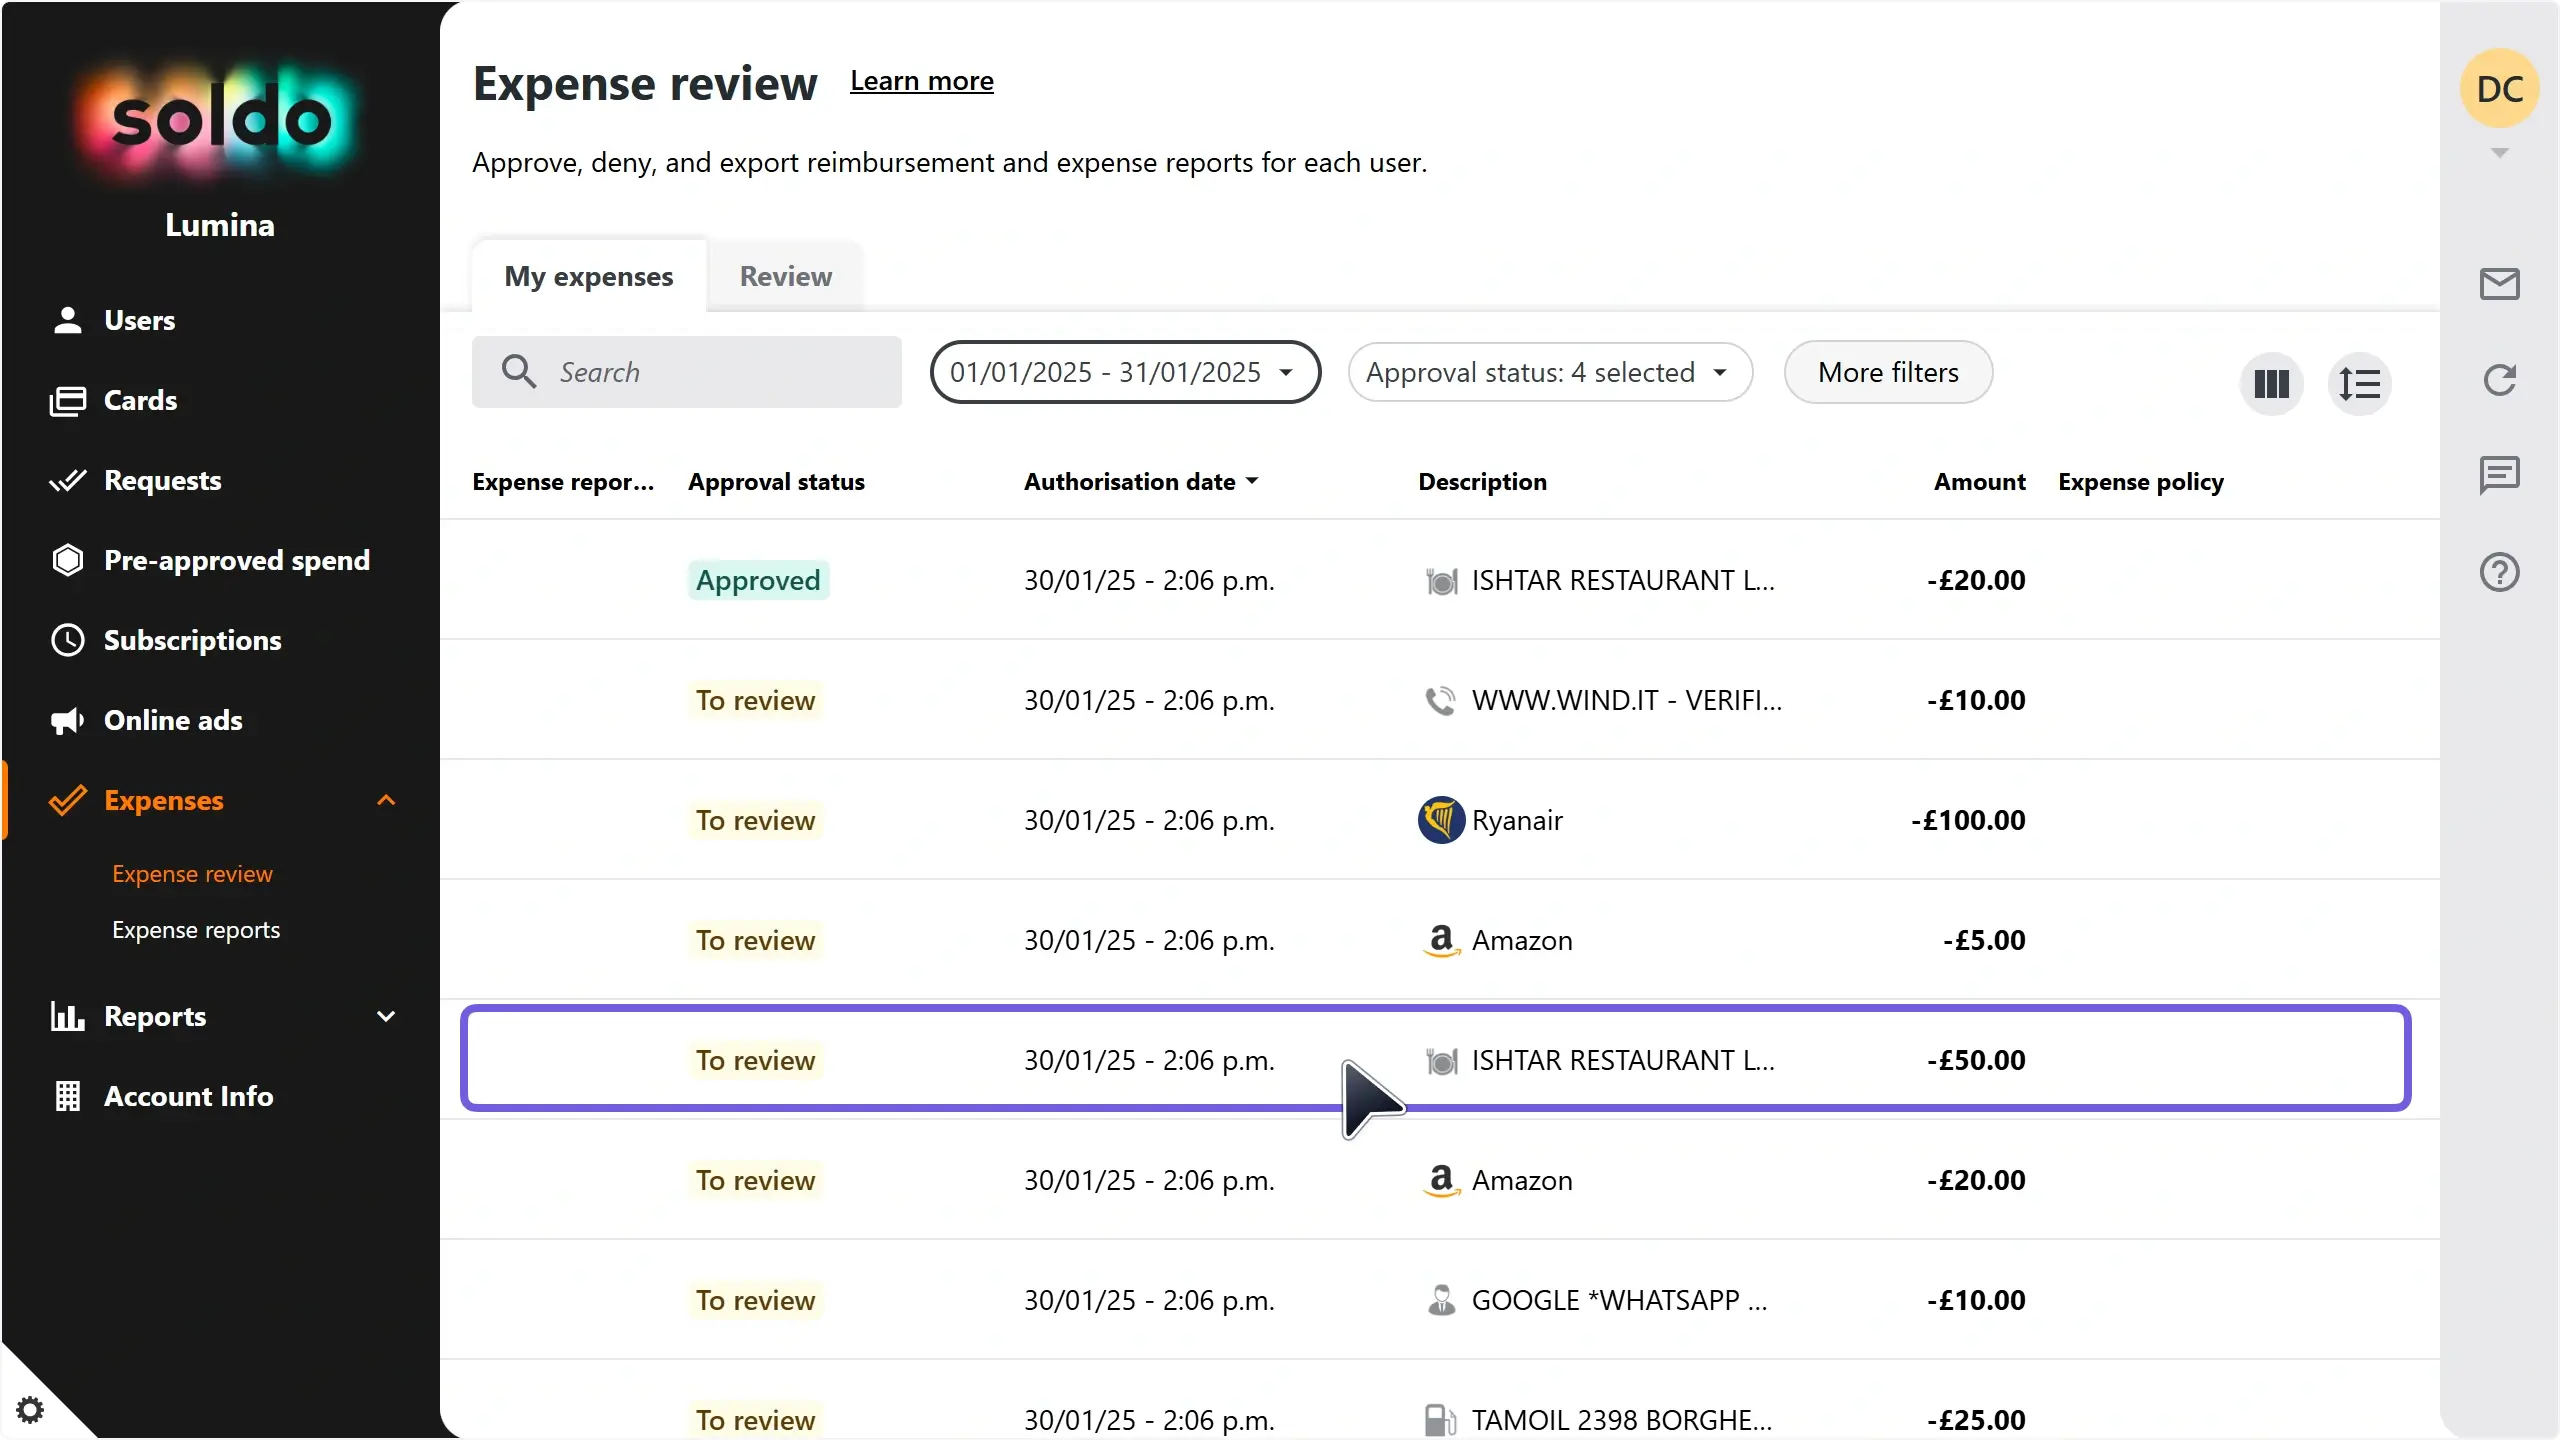Open the Learn more link
Screen dimensions: 2560x1440
coord(921,81)
